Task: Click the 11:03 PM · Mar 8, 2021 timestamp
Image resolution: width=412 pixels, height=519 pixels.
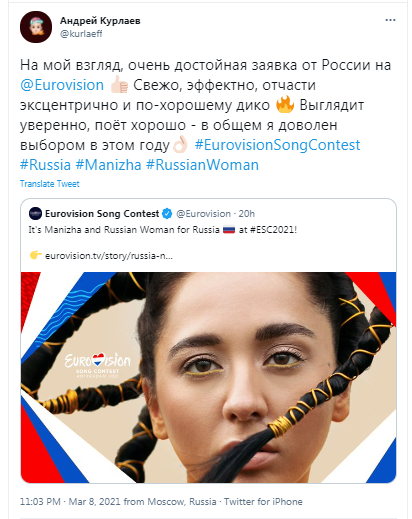Action: coord(70,501)
